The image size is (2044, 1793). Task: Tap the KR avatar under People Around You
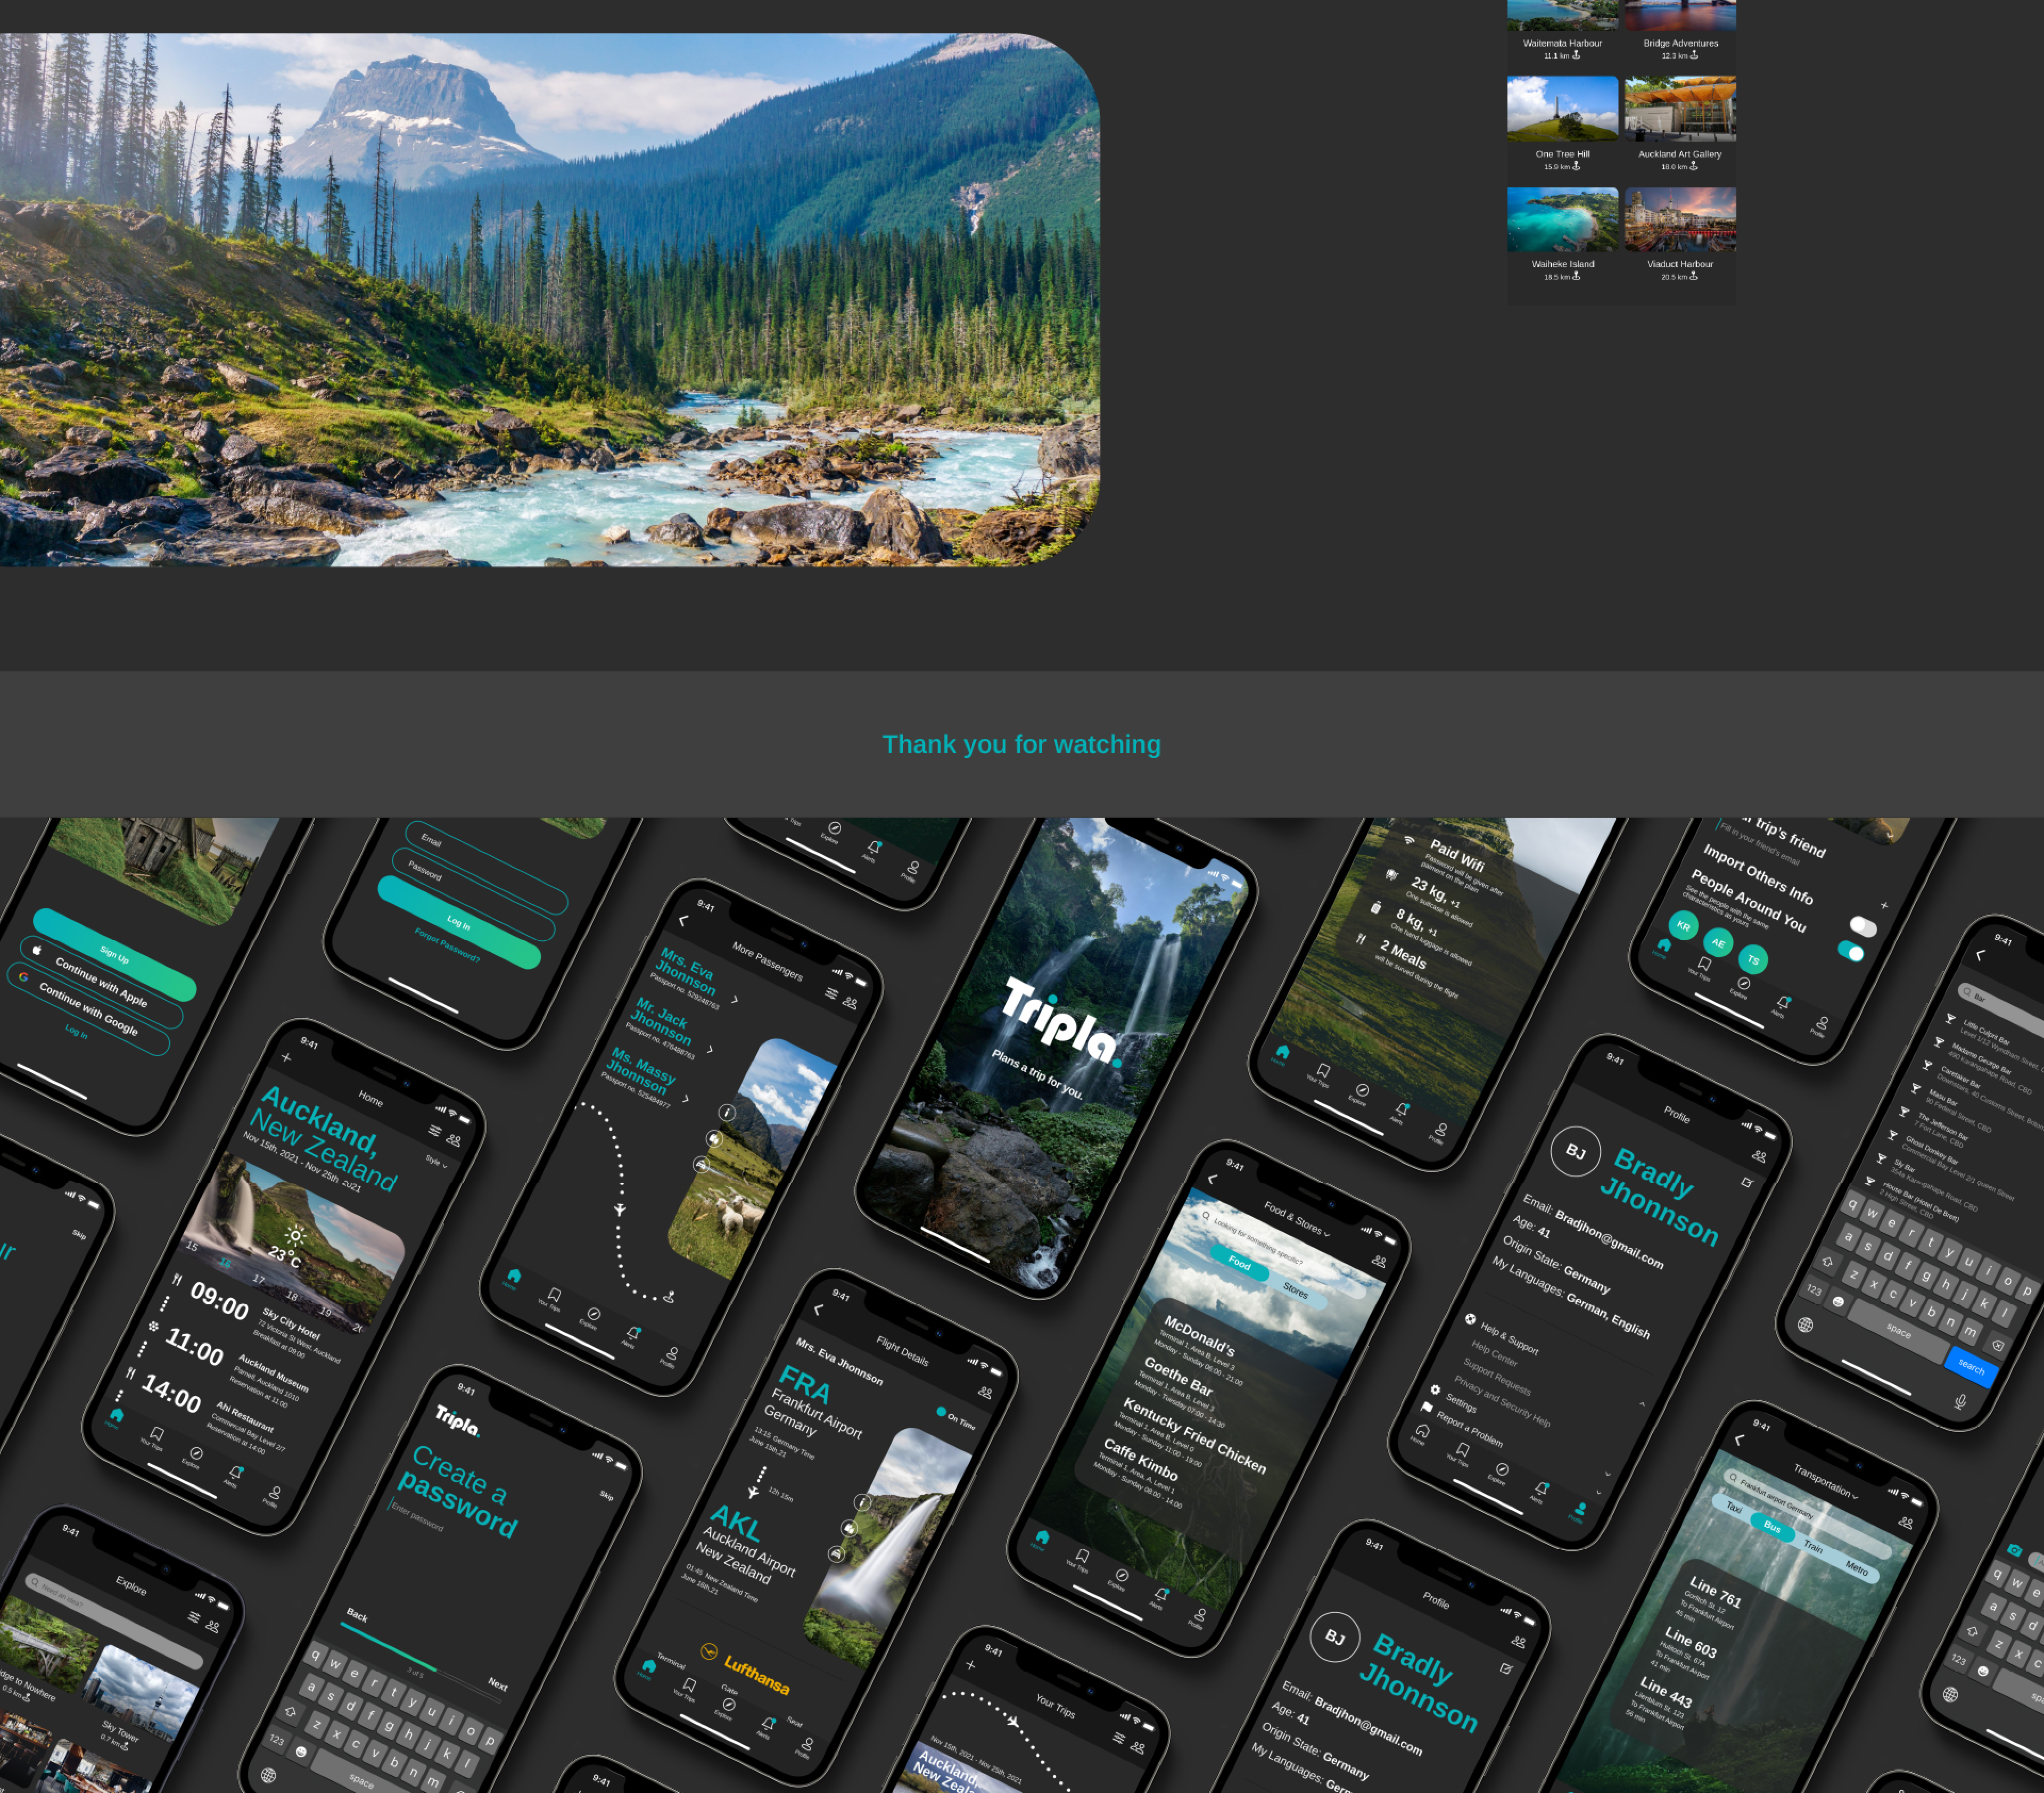[x=1683, y=926]
